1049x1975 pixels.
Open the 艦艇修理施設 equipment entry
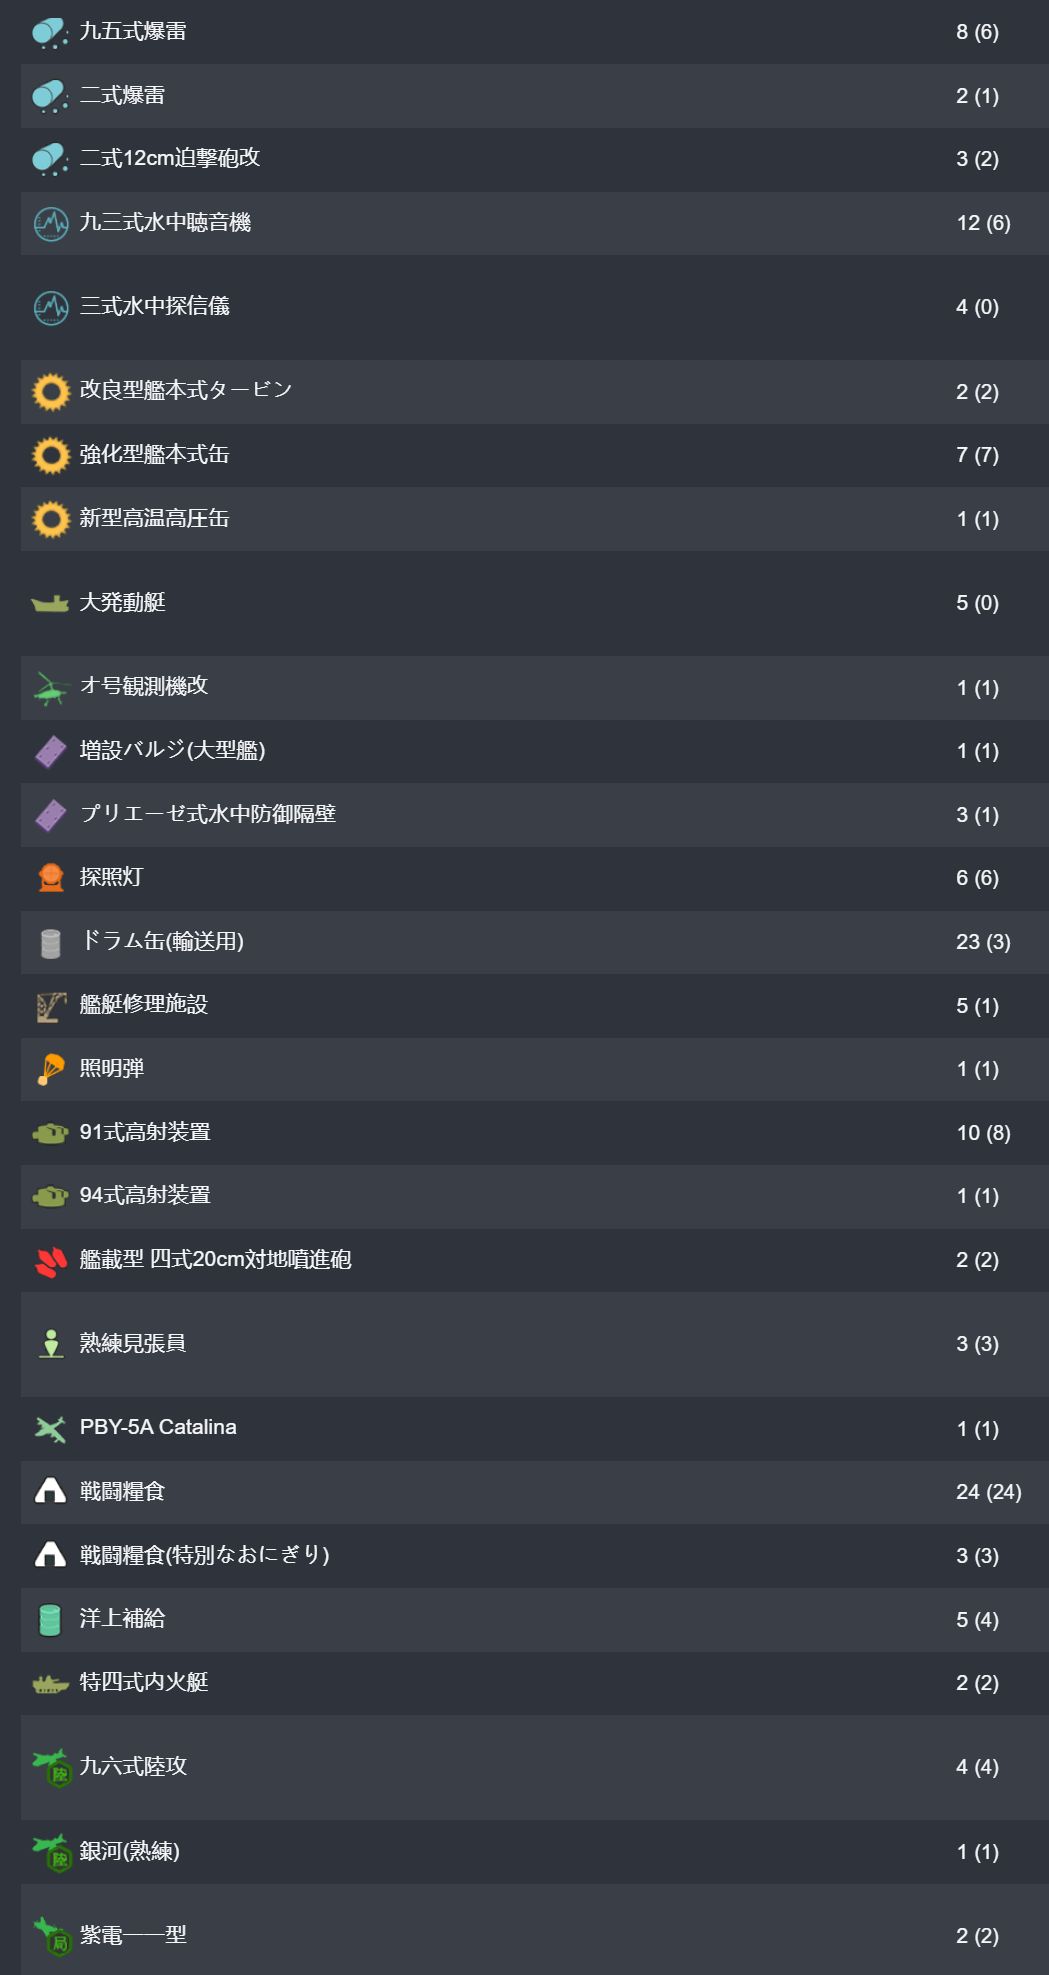tap(535, 1006)
